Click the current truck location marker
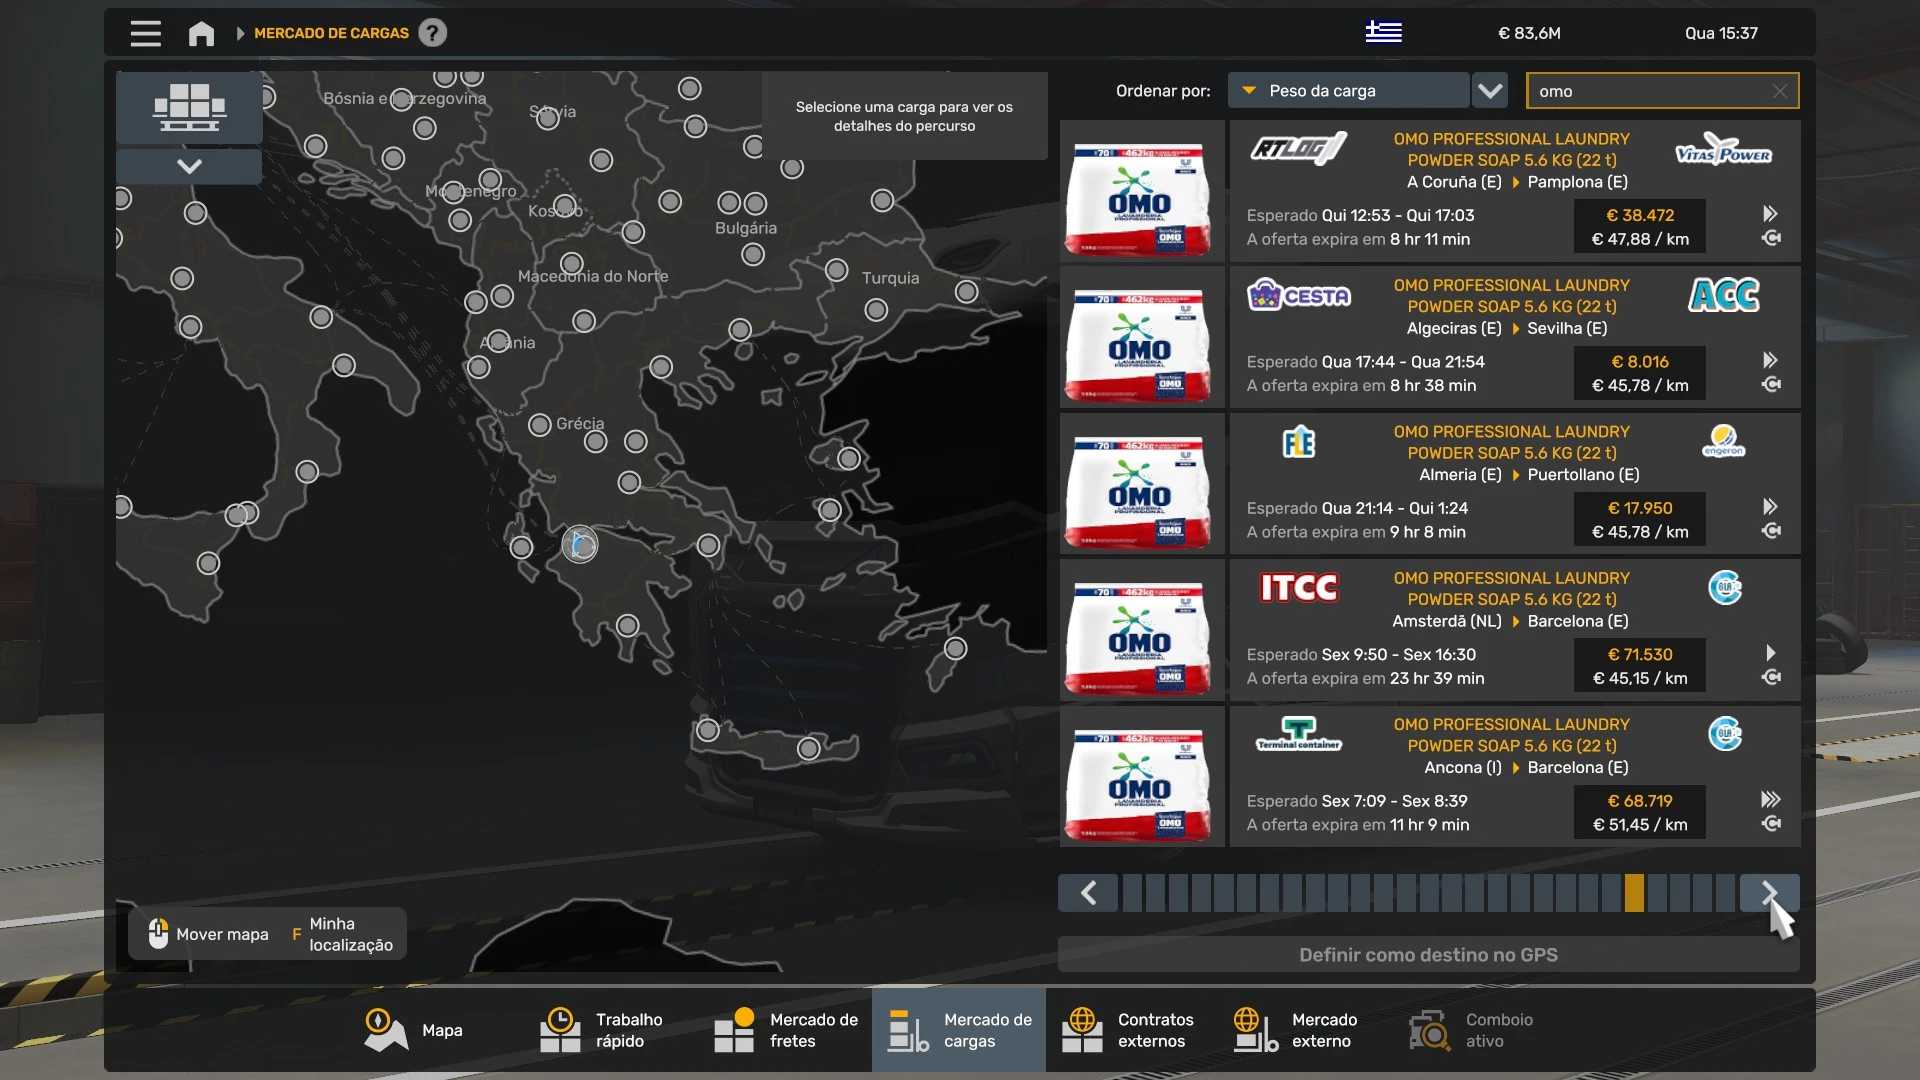The width and height of the screenshot is (1920, 1080). pyautogui.click(x=579, y=544)
